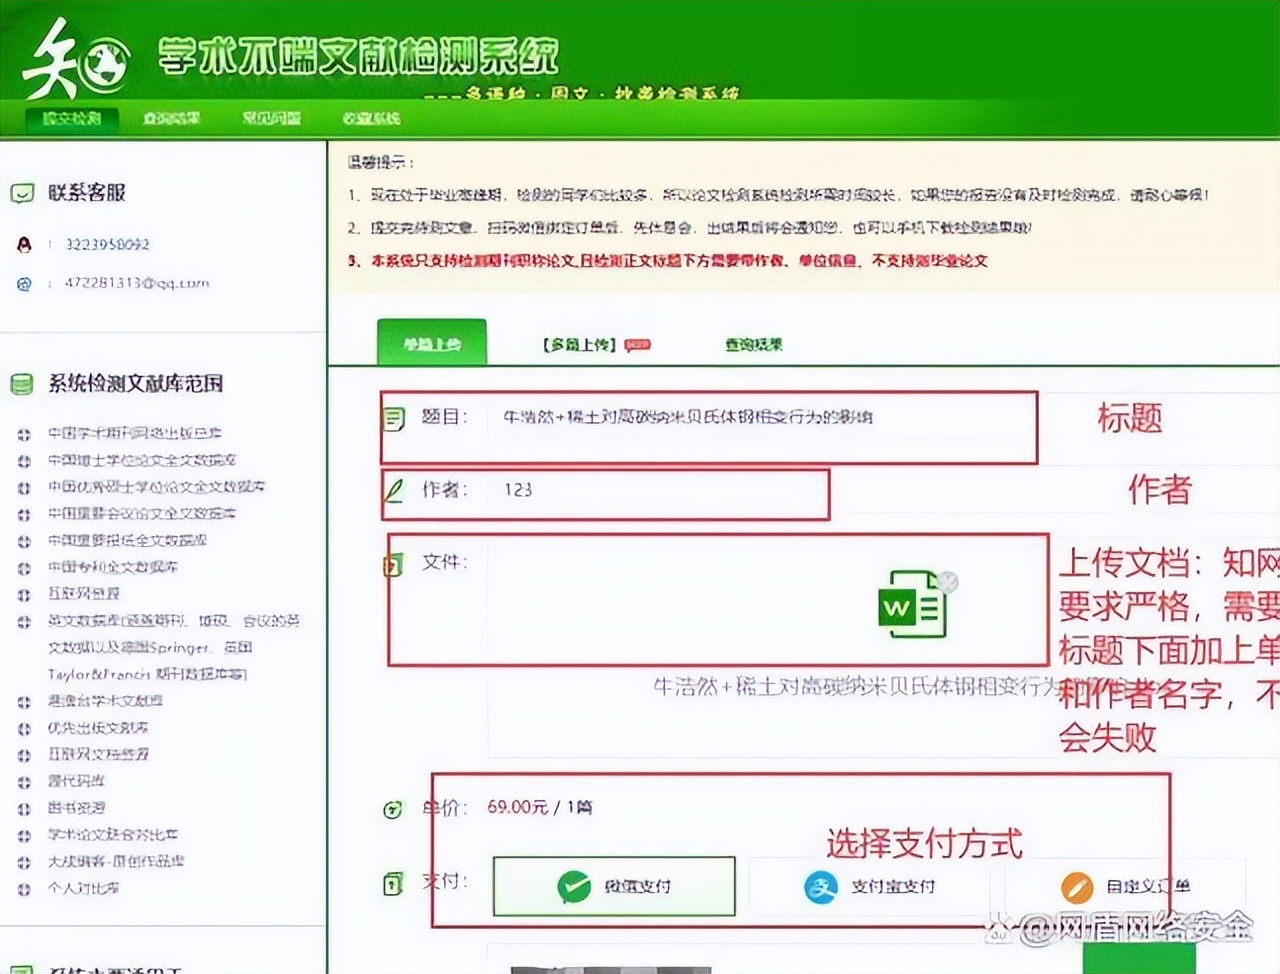Click the 系统检测文献库范围 database icon
This screenshot has width=1280, height=974.
coord(22,384)
